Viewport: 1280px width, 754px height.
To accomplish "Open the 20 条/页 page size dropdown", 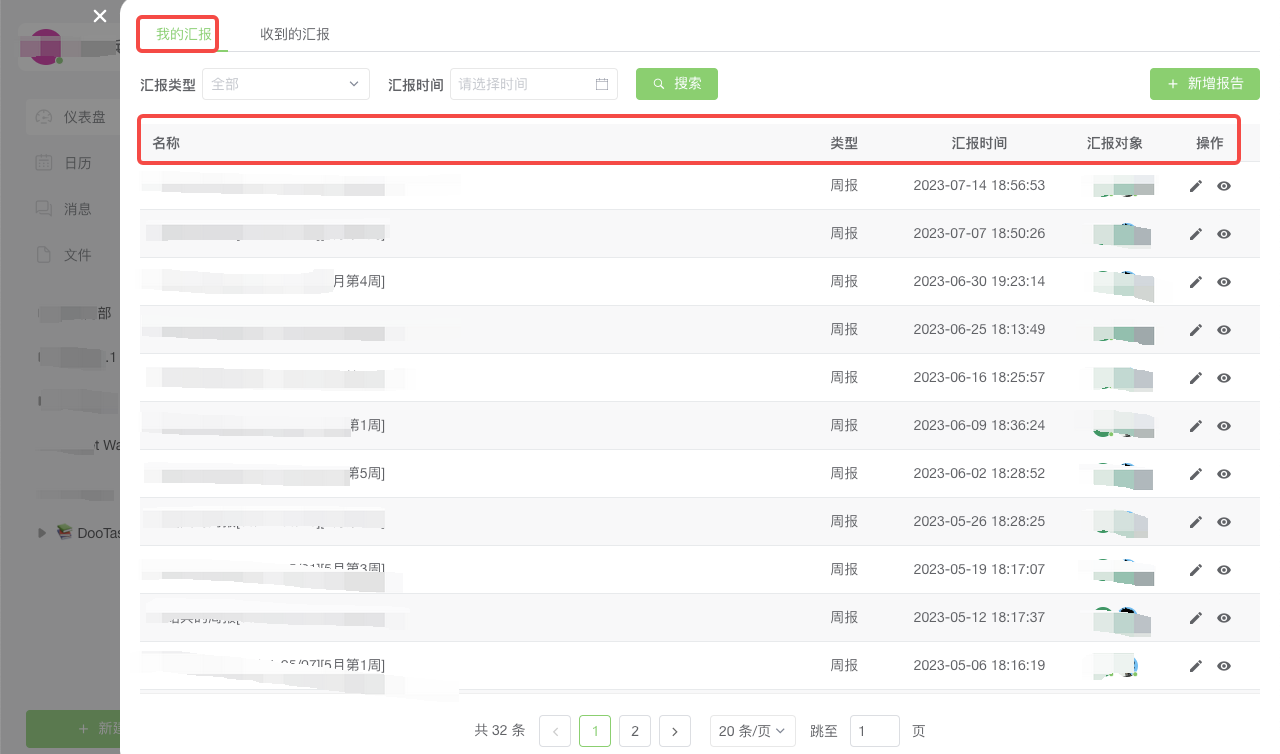I will pyautogui.click(x=752, y=731).
